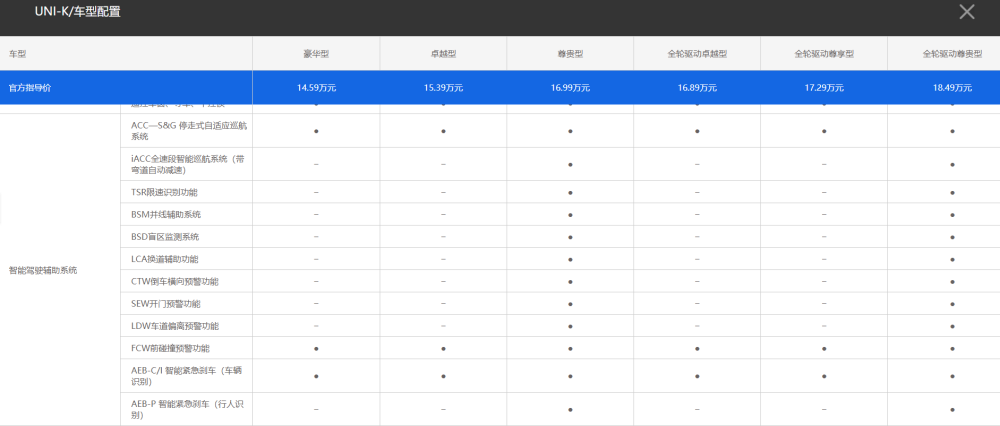Select the 'CTW倒车横向预警功能' row label
The width and height of the screenshot is (1000, 426).
tap(175, 281)
